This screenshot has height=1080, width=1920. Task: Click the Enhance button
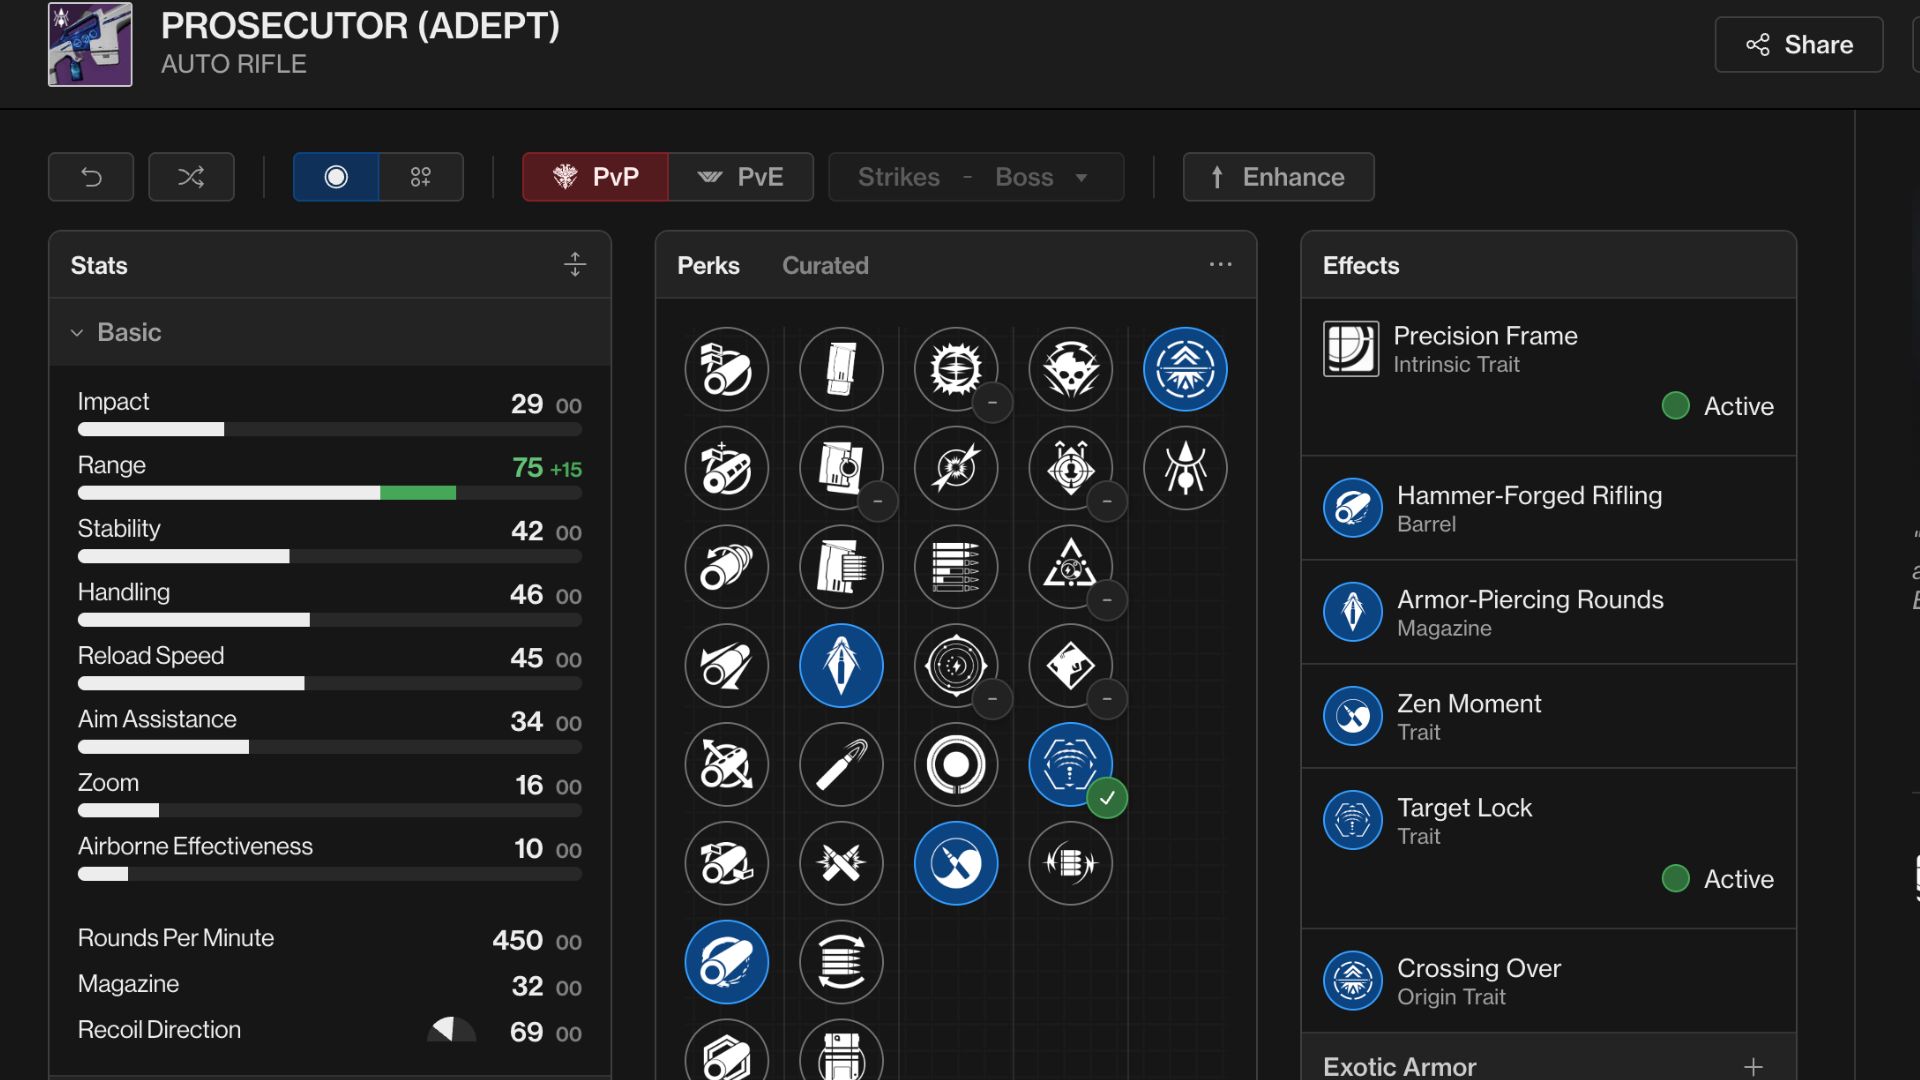coord(1278,177)
